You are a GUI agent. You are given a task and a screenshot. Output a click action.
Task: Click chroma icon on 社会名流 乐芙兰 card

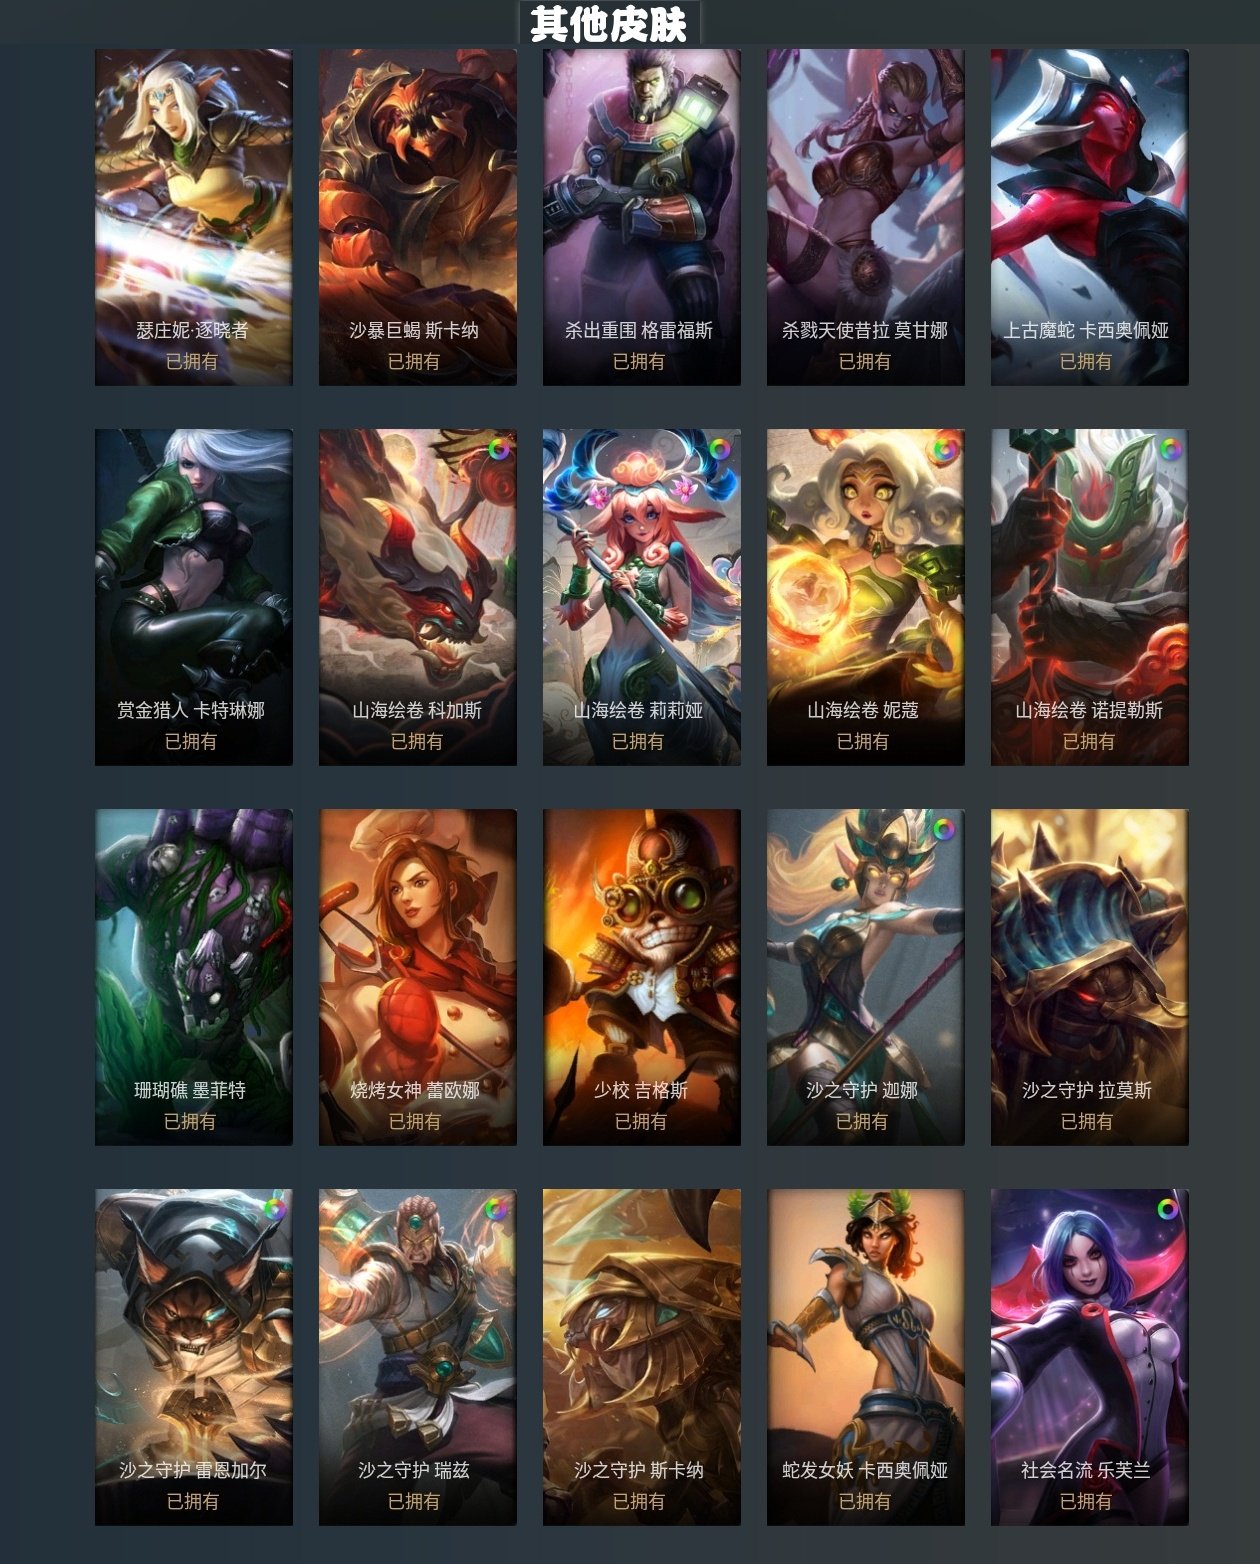click(1168, 1209)
